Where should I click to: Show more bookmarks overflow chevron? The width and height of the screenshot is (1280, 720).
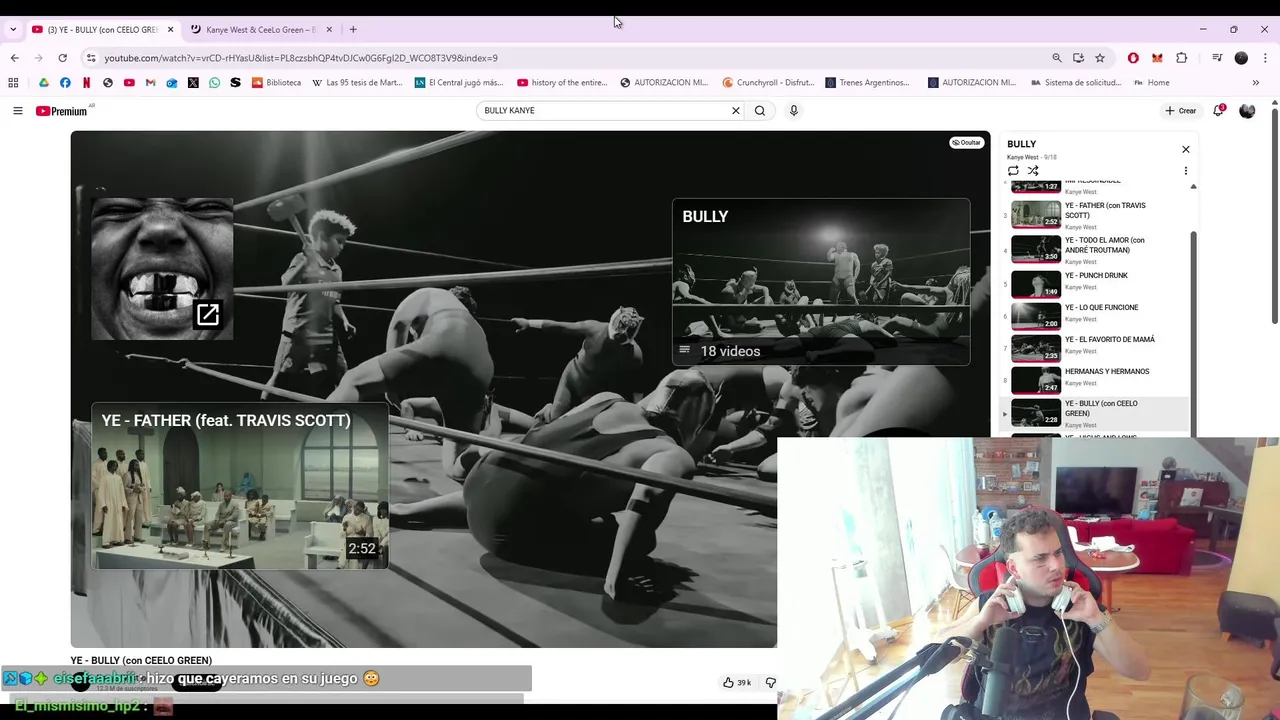point(1256,83)
